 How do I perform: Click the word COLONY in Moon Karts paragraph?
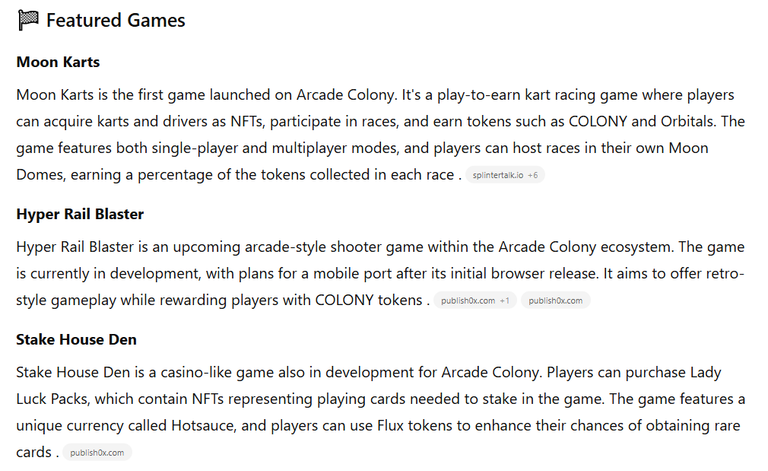(598, 121)
